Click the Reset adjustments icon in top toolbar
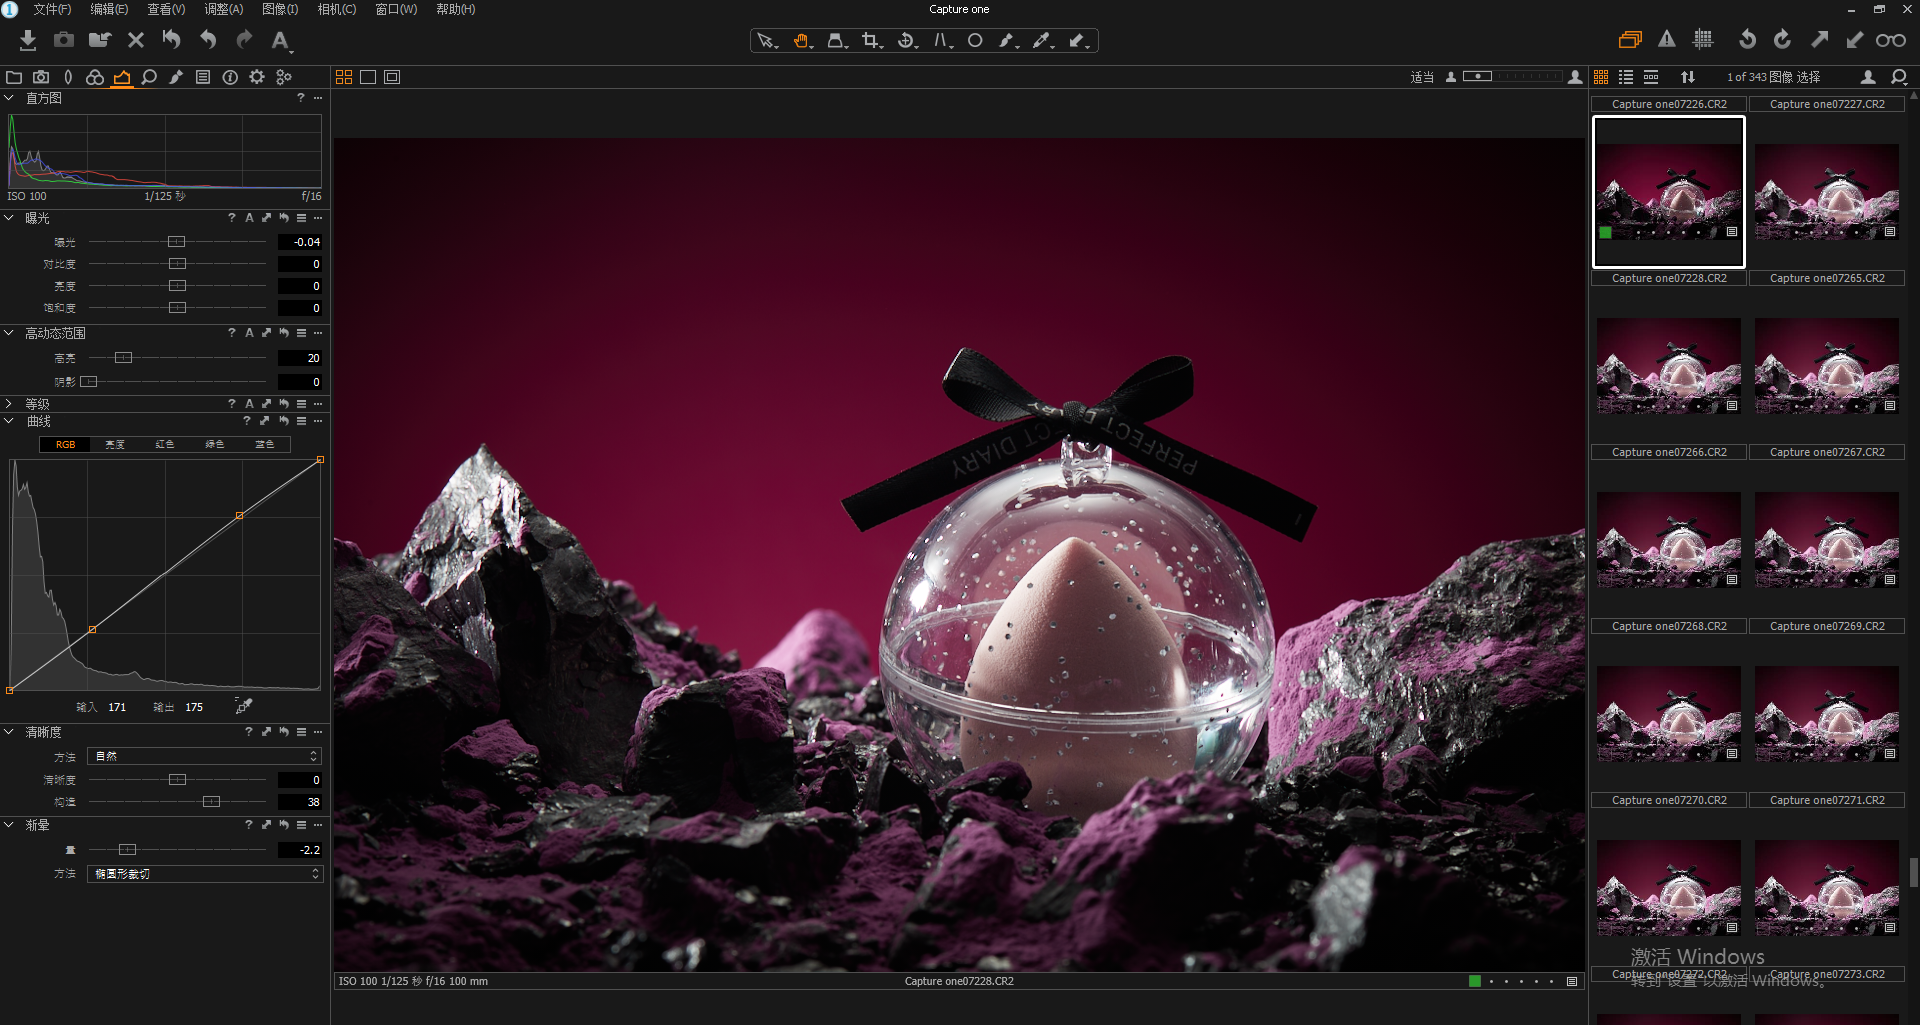 172,40
